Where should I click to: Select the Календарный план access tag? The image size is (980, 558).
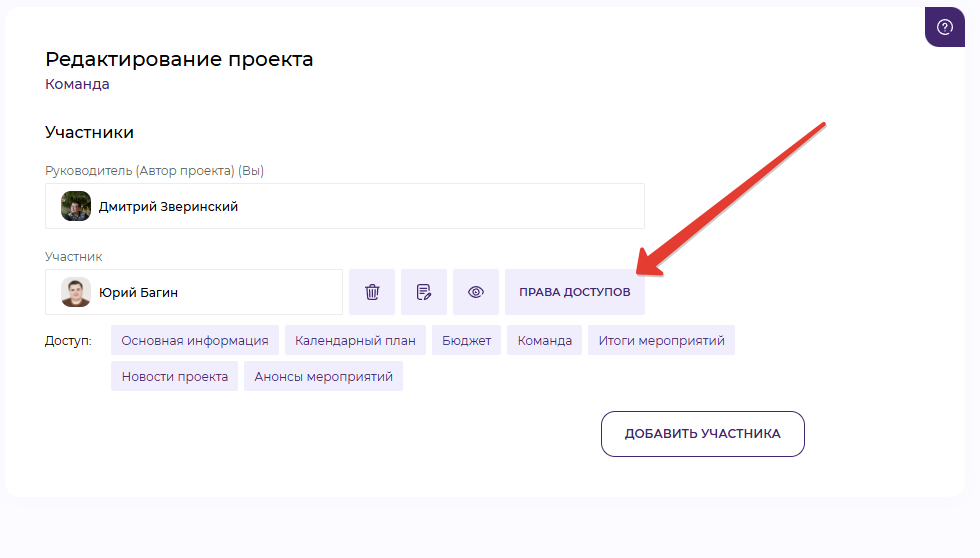coord(355,340)
